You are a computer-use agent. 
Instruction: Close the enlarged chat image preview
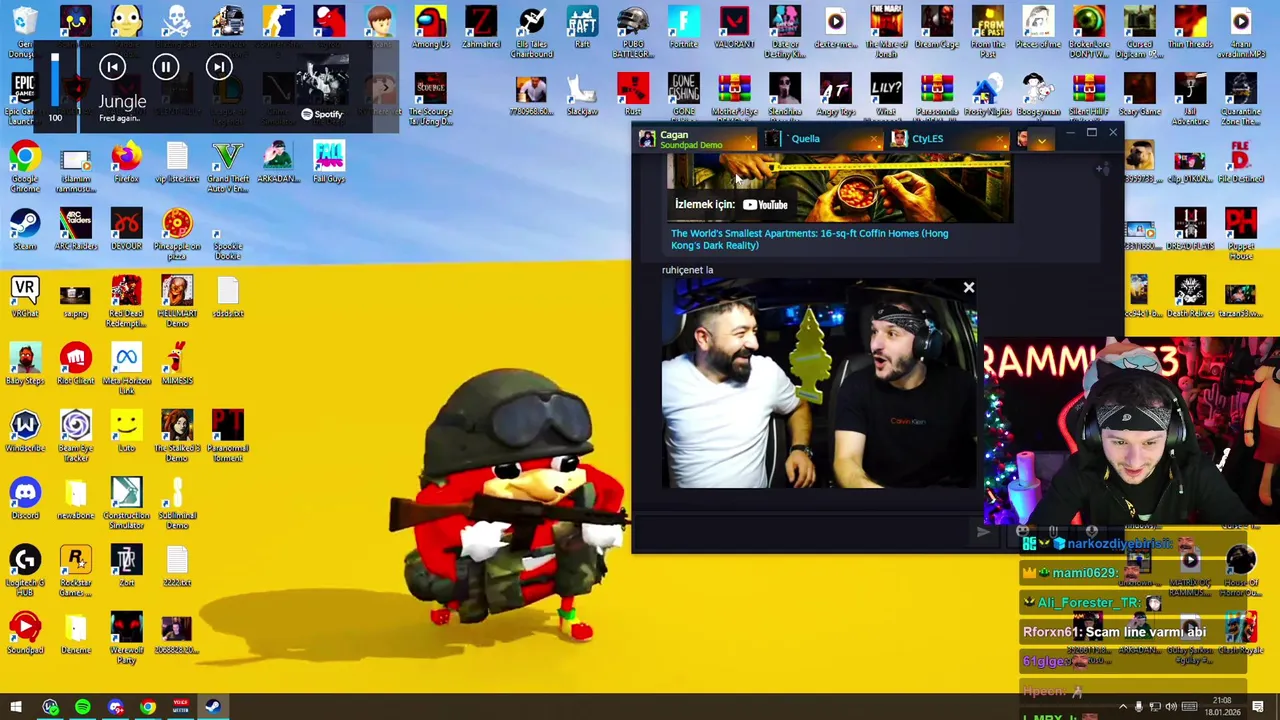pos(968,288)
